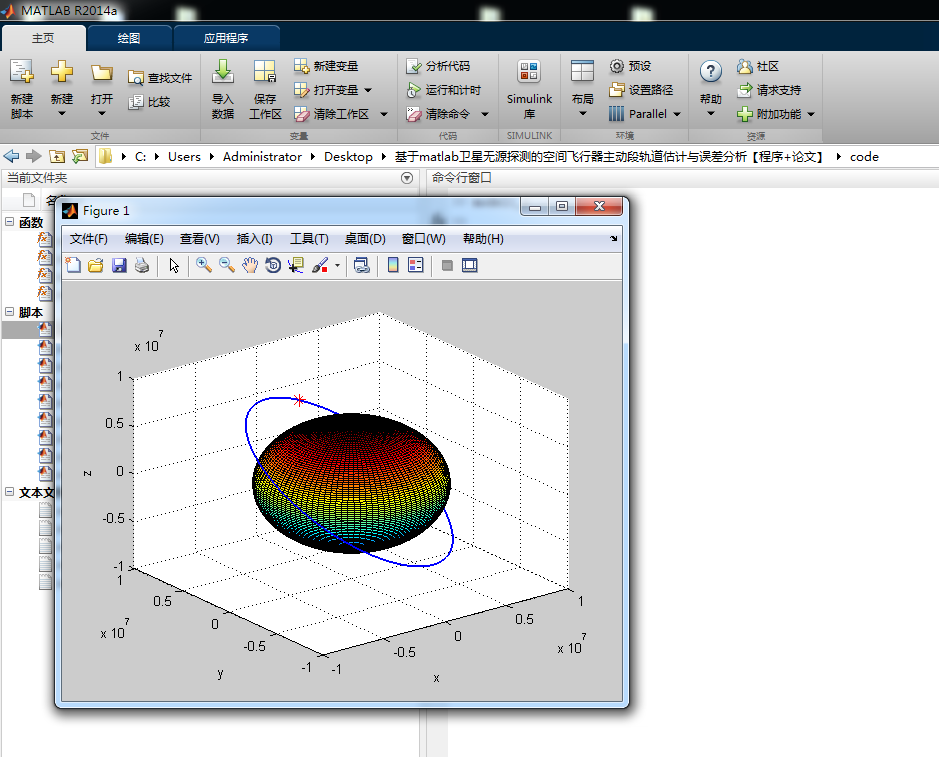Click Set Path (设置路径)
Viewport: 939px width, 757px height.
[641, 90]
